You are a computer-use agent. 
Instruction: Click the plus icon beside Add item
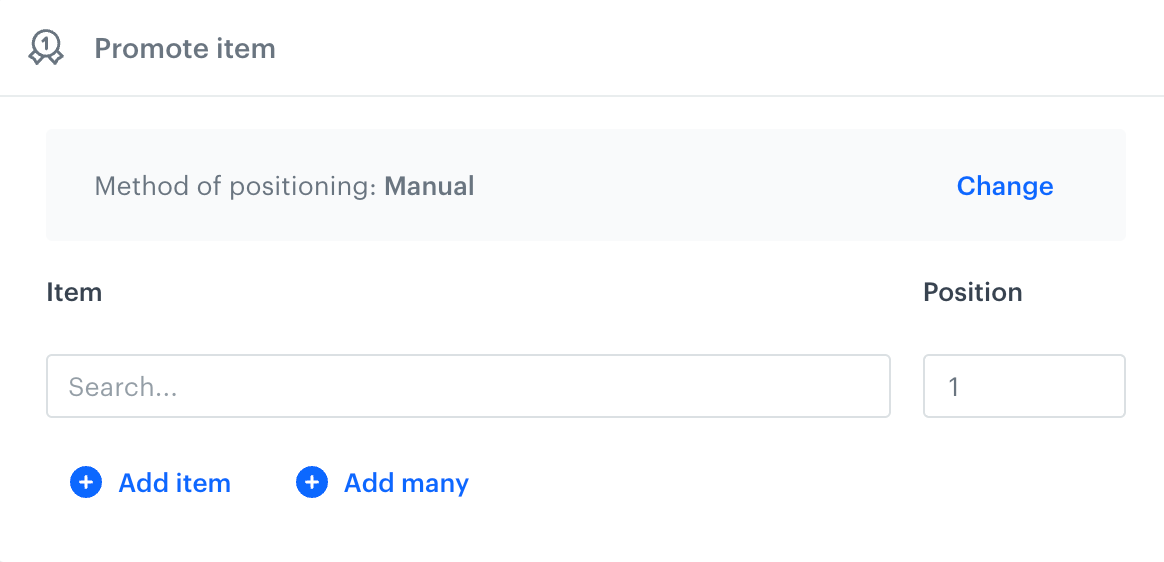86,483
